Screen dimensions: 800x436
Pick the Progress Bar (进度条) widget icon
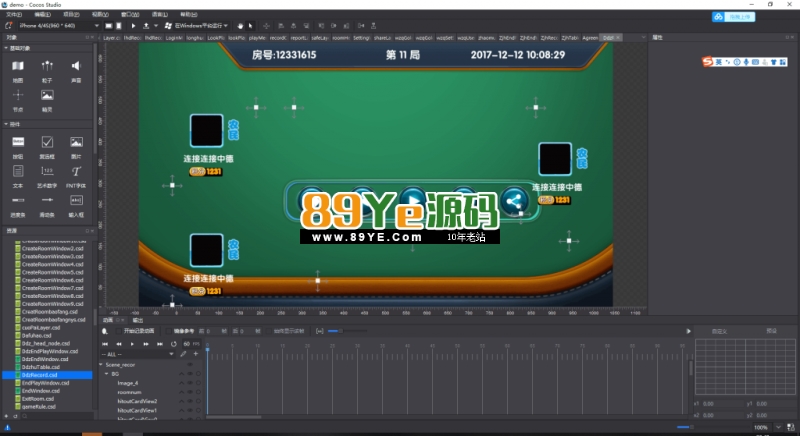18,200
